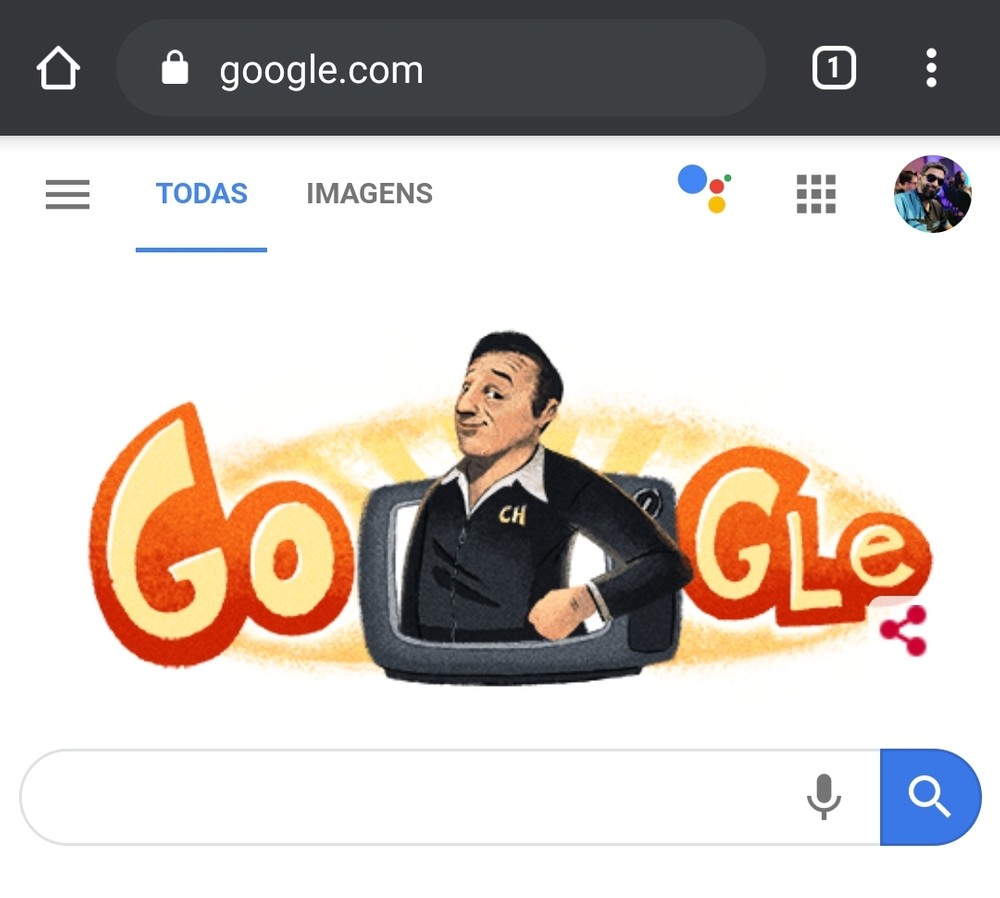Image resolution: width=1000 pixels, height=898 pixels.
Task: Tap the browser home icon
Action: [58, 68]
